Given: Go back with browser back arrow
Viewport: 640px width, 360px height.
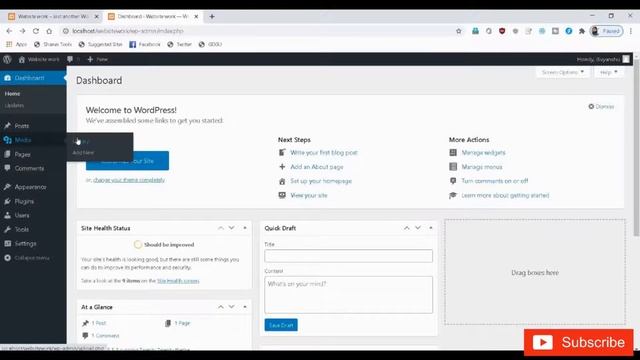Looking at the screenshot, I should 9,31.
